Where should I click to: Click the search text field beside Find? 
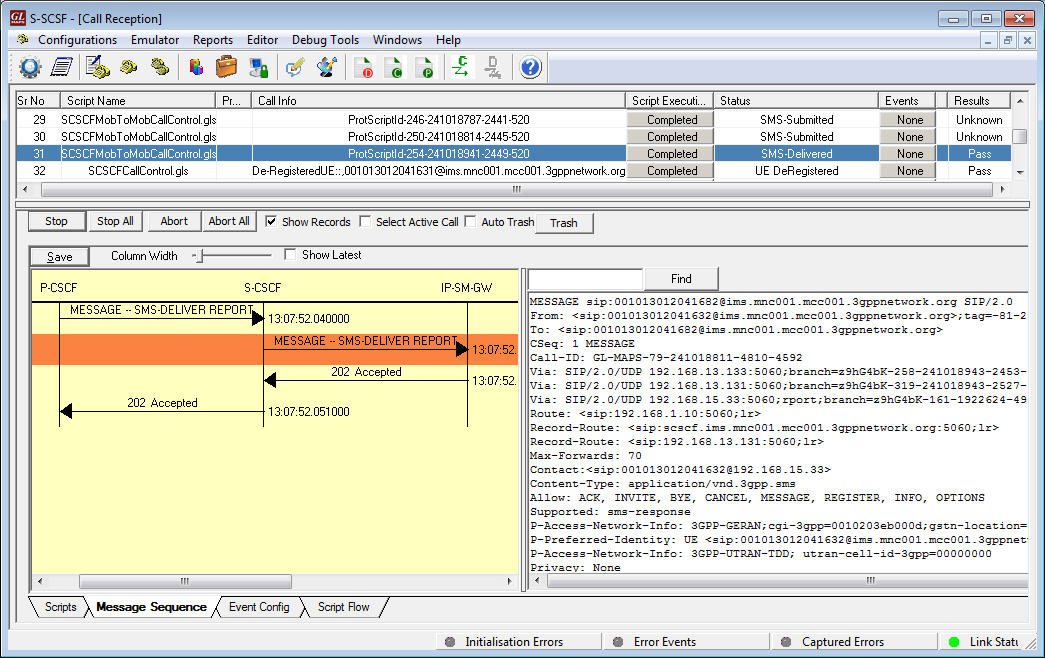(x=585, y=279)
